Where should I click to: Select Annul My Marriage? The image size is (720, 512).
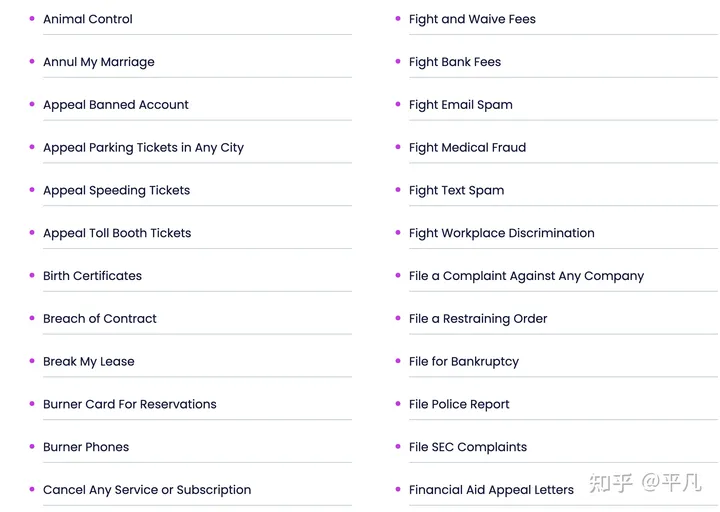[x=99, y=62]
